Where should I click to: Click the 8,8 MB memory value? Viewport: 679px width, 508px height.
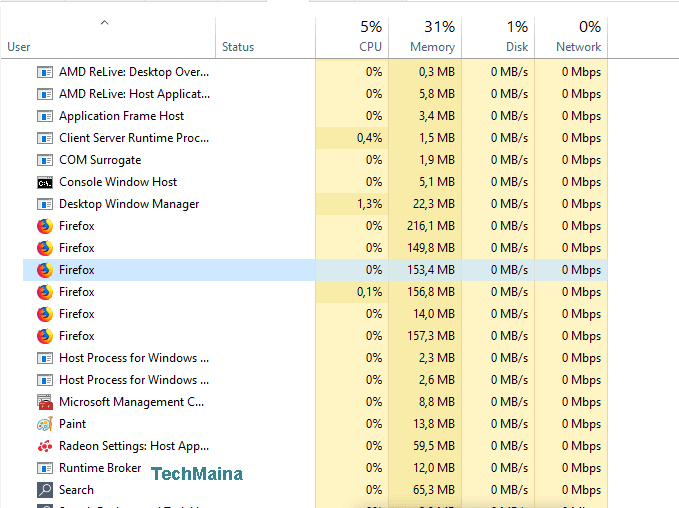click(437, 402)
